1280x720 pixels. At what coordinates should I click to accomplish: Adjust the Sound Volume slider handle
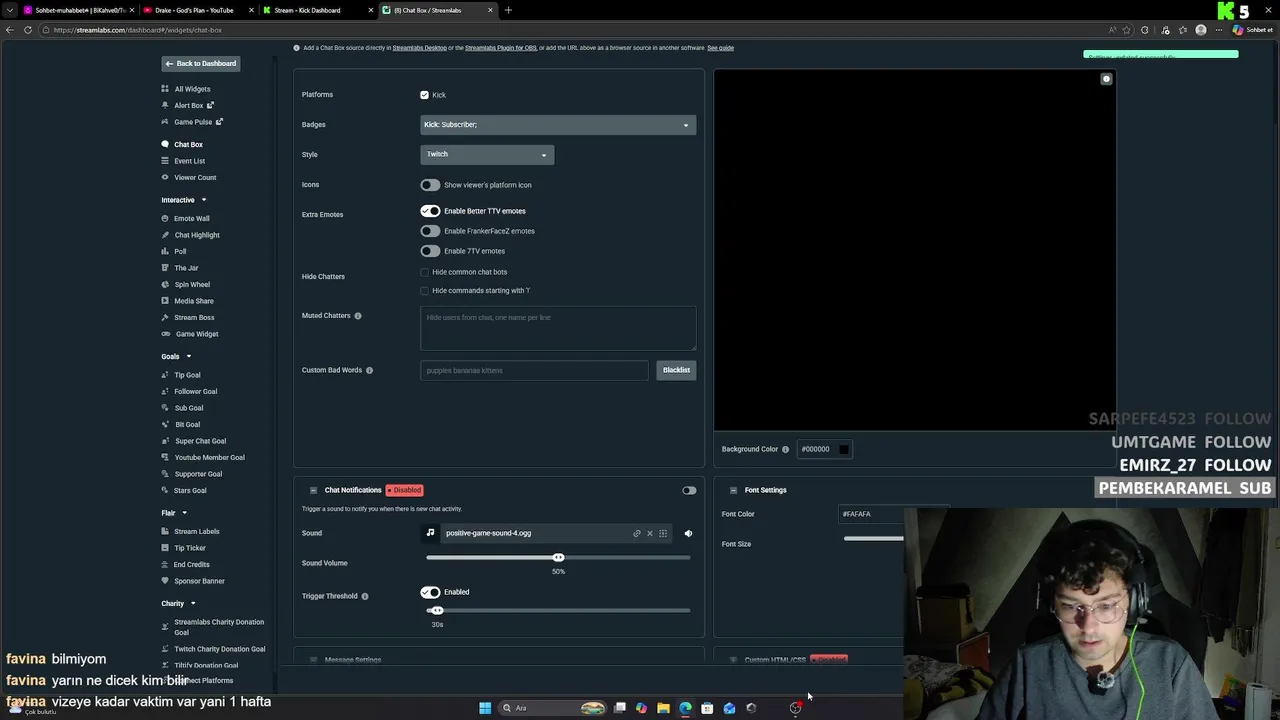[558, 557]
